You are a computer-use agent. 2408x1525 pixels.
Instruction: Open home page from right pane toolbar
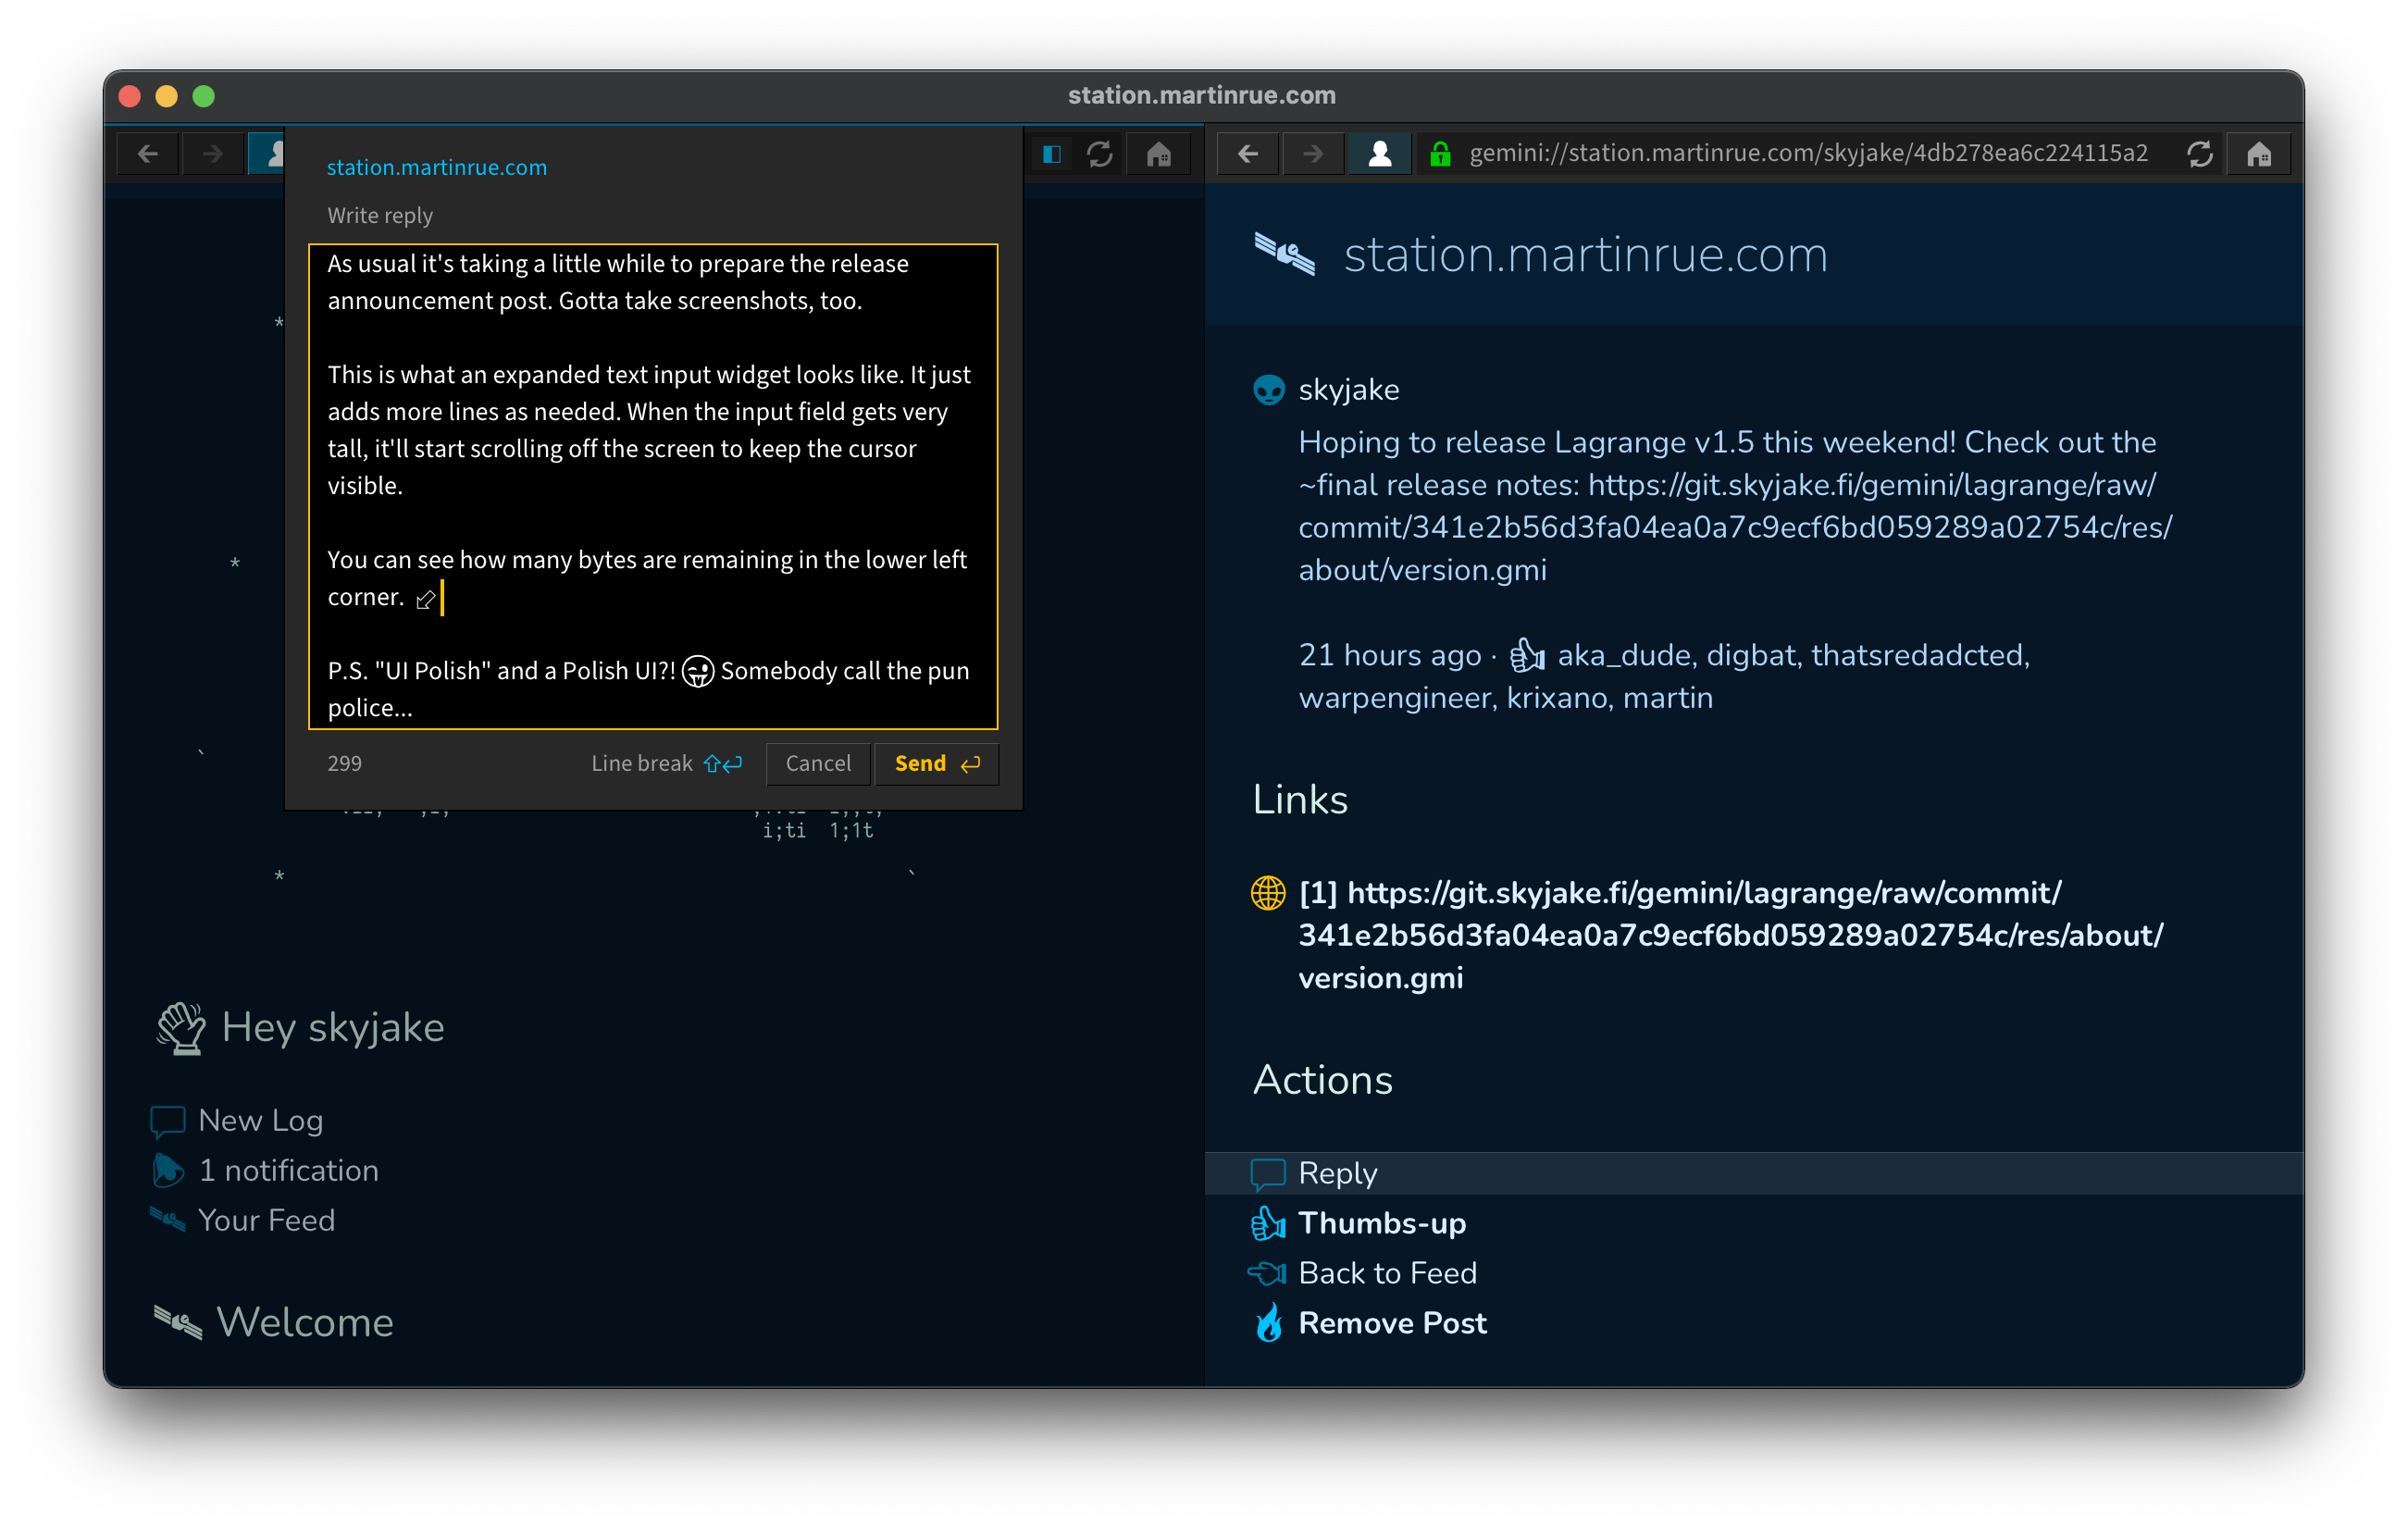pyautogui.click(x=2259, y=154)
